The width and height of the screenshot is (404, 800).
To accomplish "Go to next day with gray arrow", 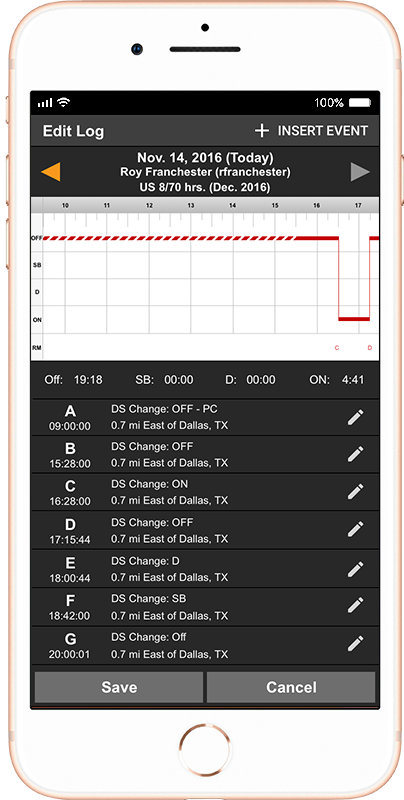I will pyautogui.click(x=360, y=172).
